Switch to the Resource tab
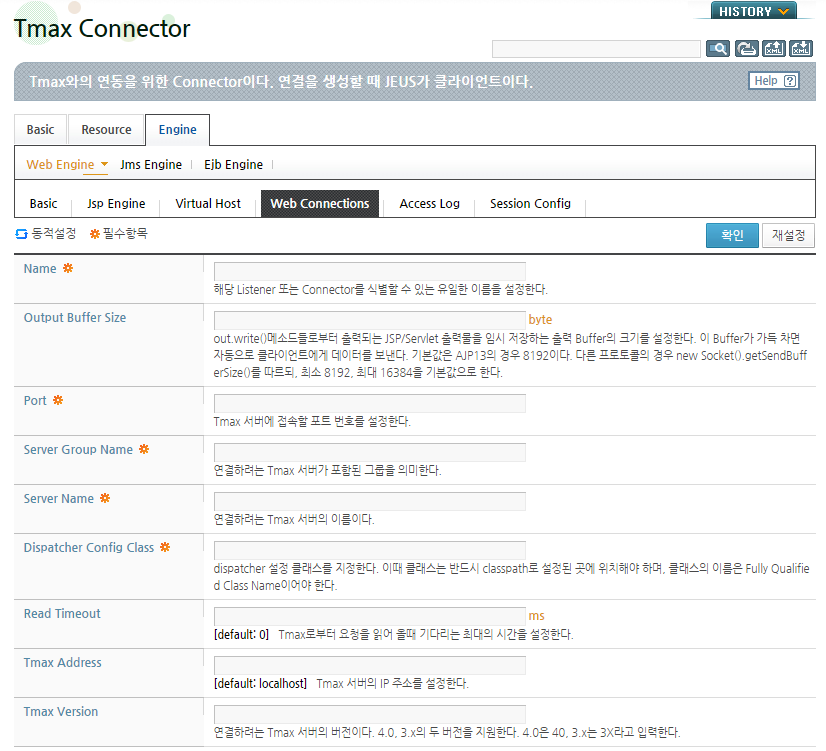 (106, 130)
